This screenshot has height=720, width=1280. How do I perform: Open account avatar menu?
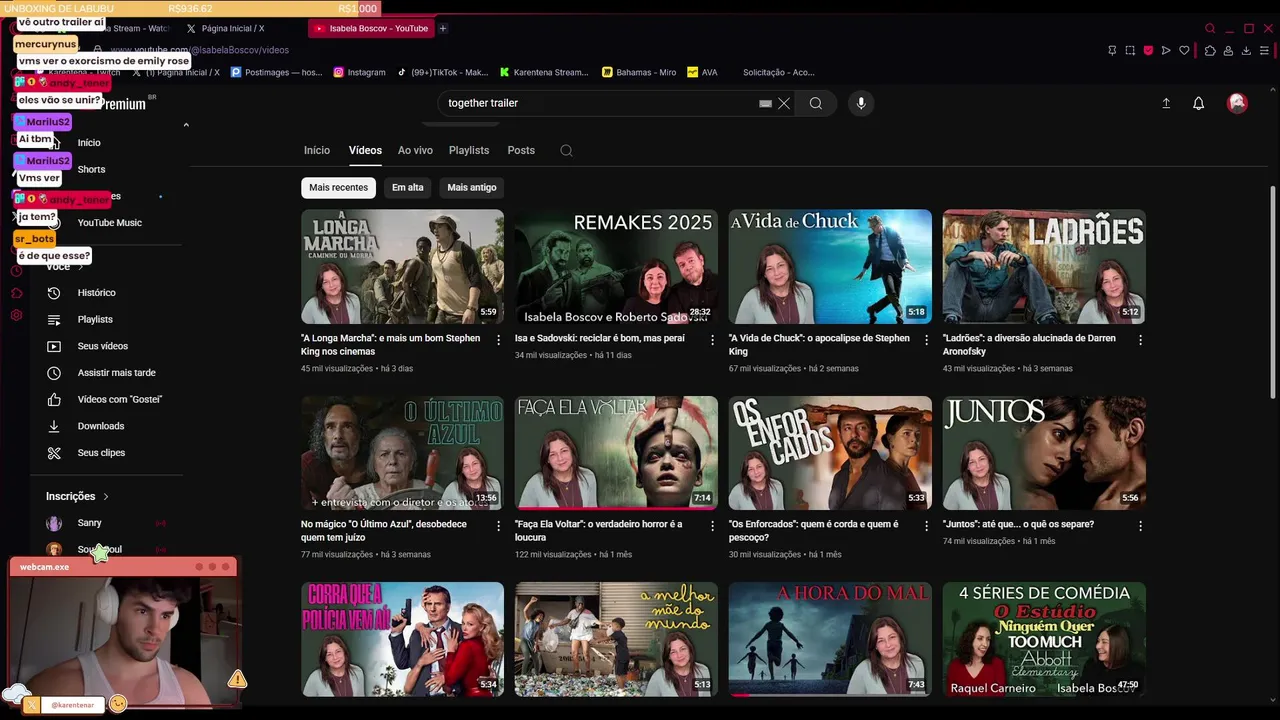click(1237, 103)
